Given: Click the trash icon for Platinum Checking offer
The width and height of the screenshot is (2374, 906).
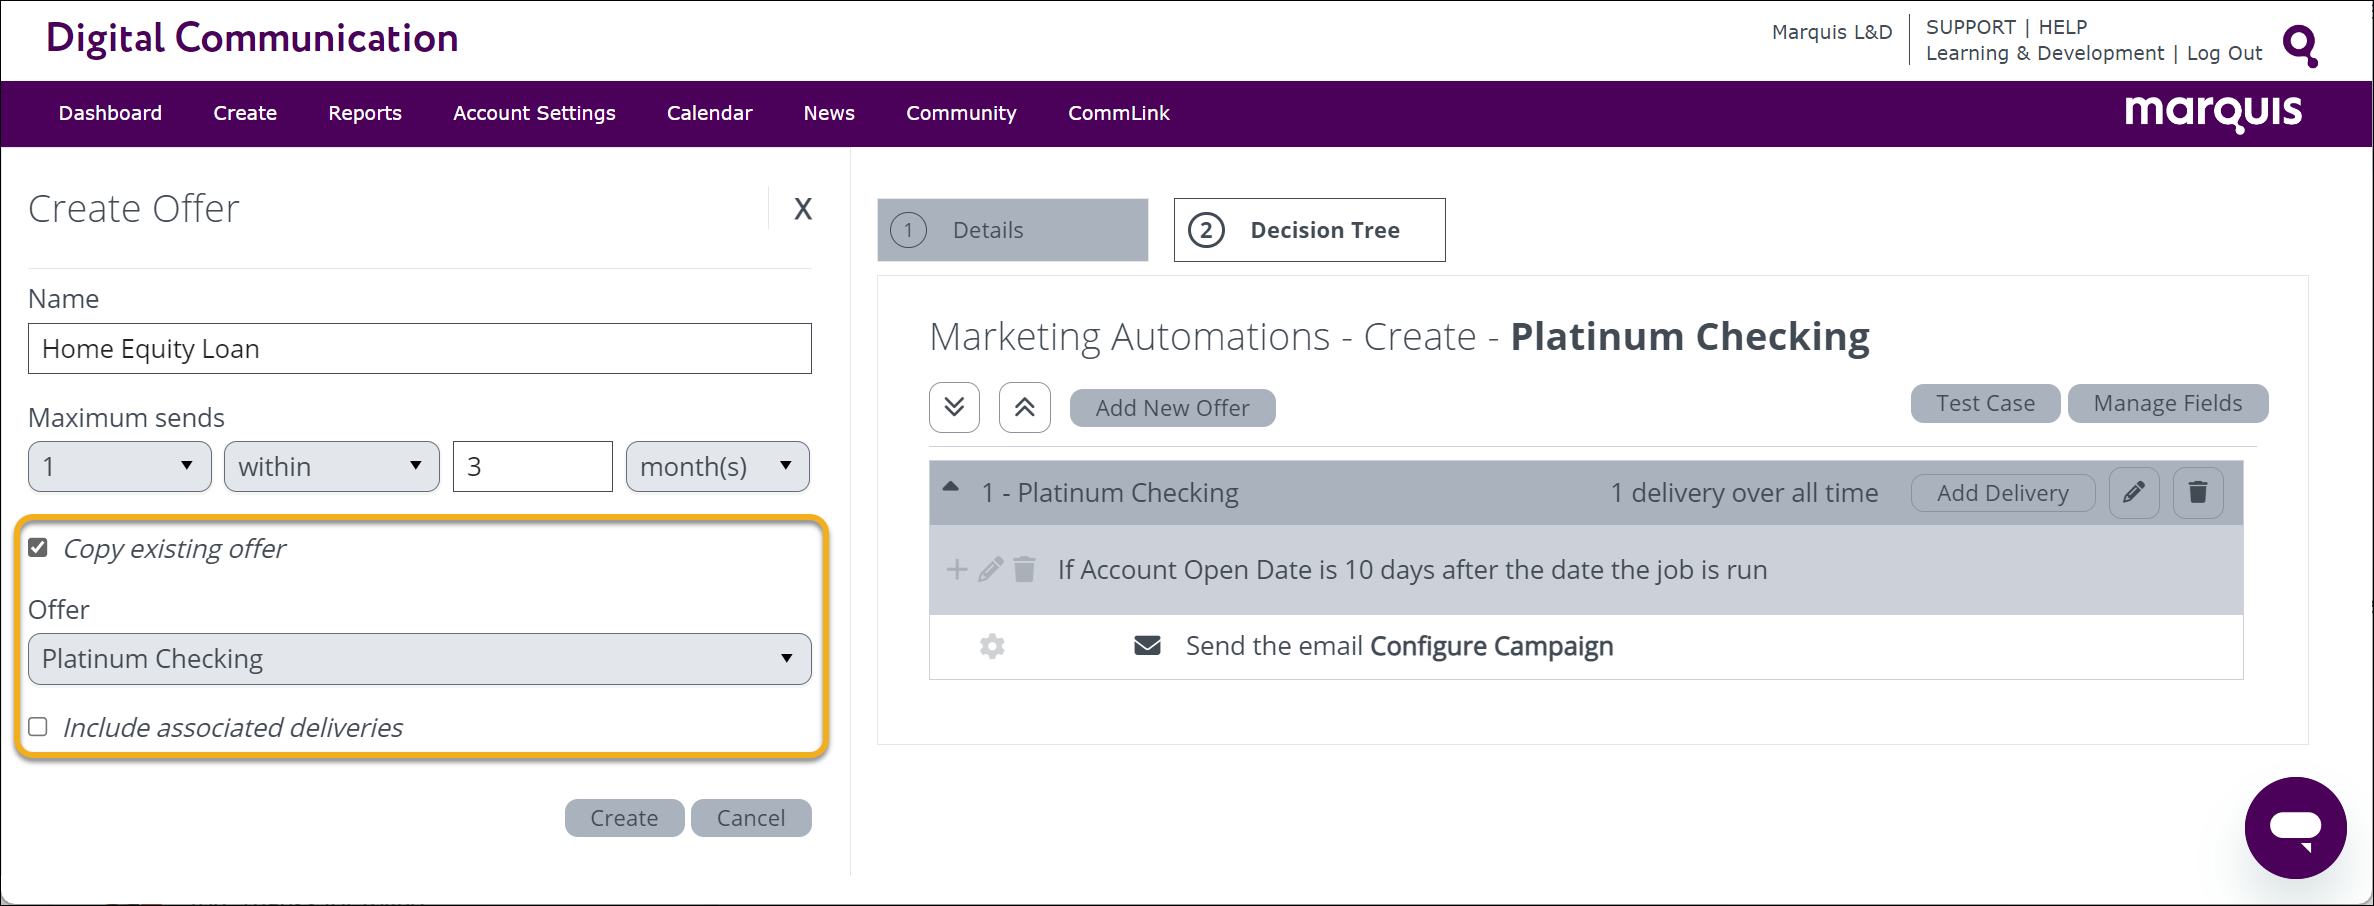Looking at the screenshot, I should [x=2198, y=493].
